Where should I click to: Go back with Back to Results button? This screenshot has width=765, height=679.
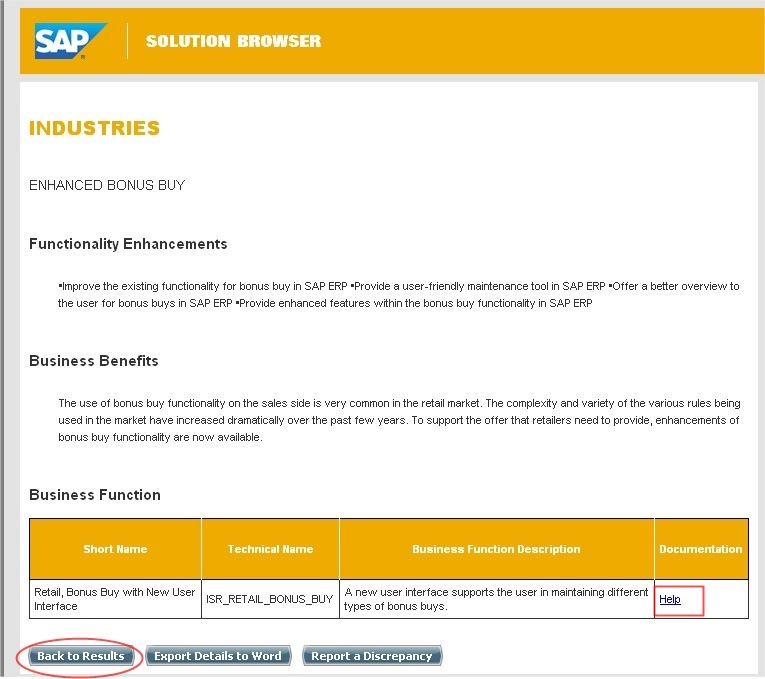click(x=81, y=656)
